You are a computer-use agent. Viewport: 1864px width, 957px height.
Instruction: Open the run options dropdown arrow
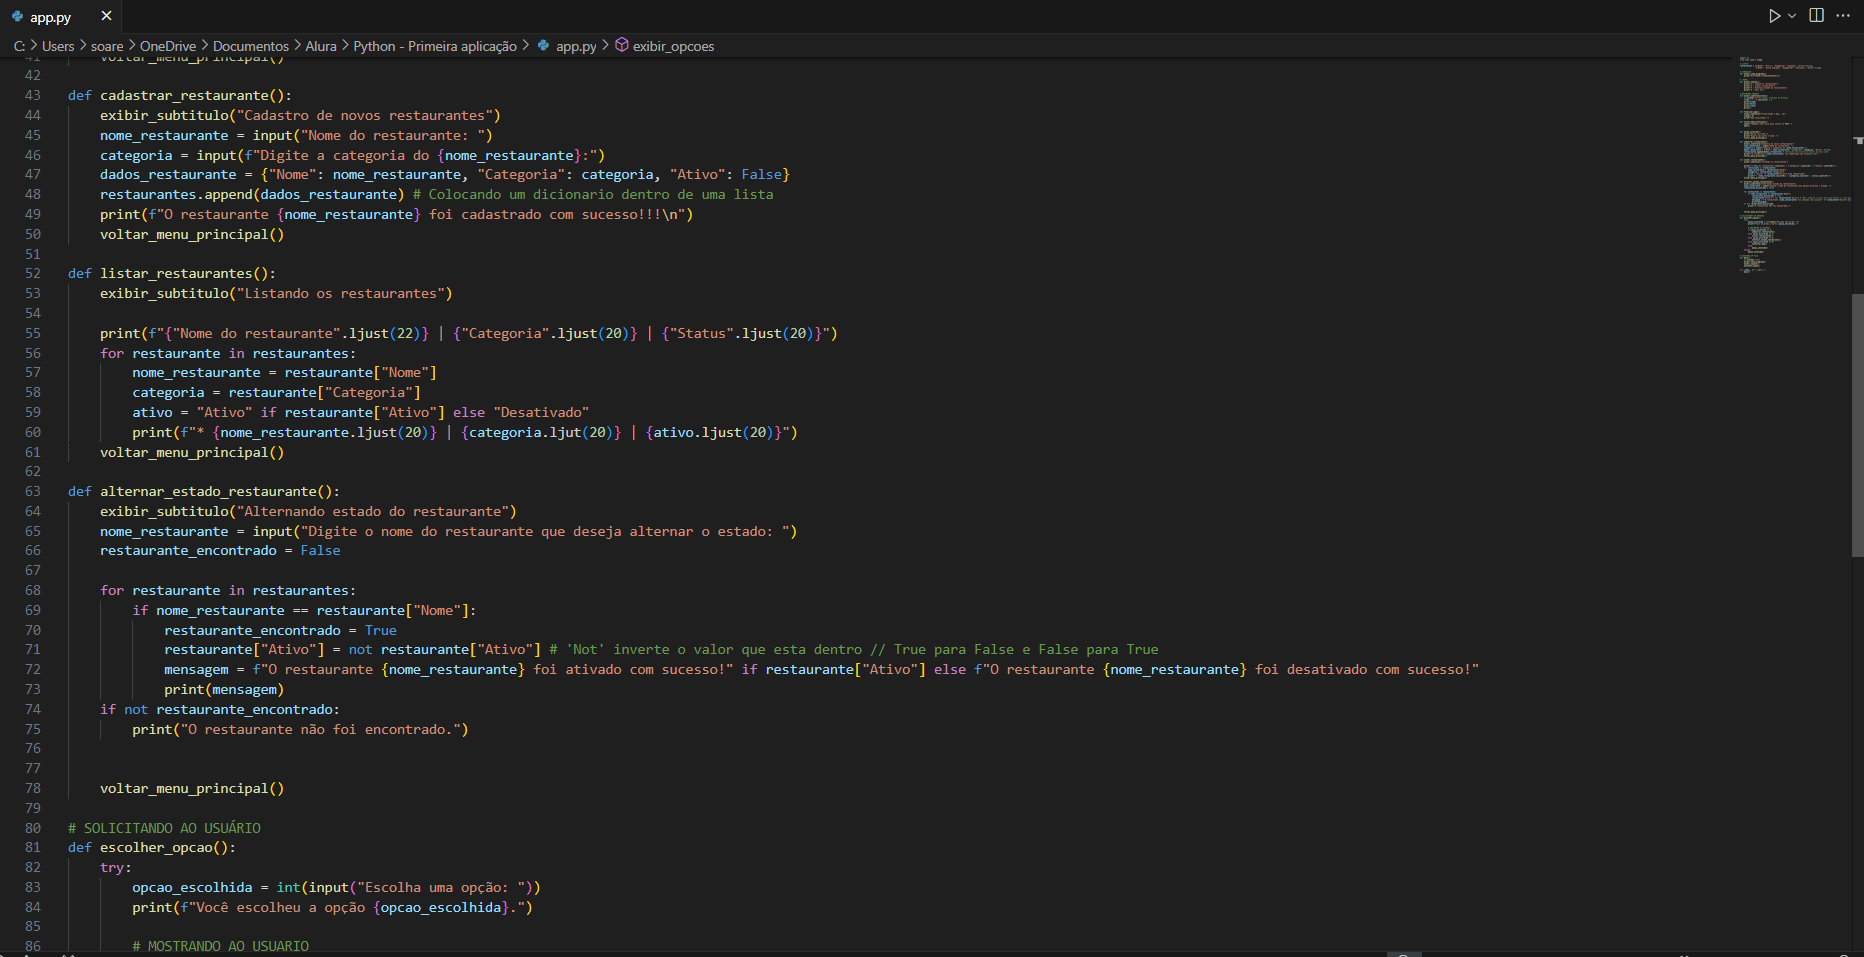coord(1792,16)
